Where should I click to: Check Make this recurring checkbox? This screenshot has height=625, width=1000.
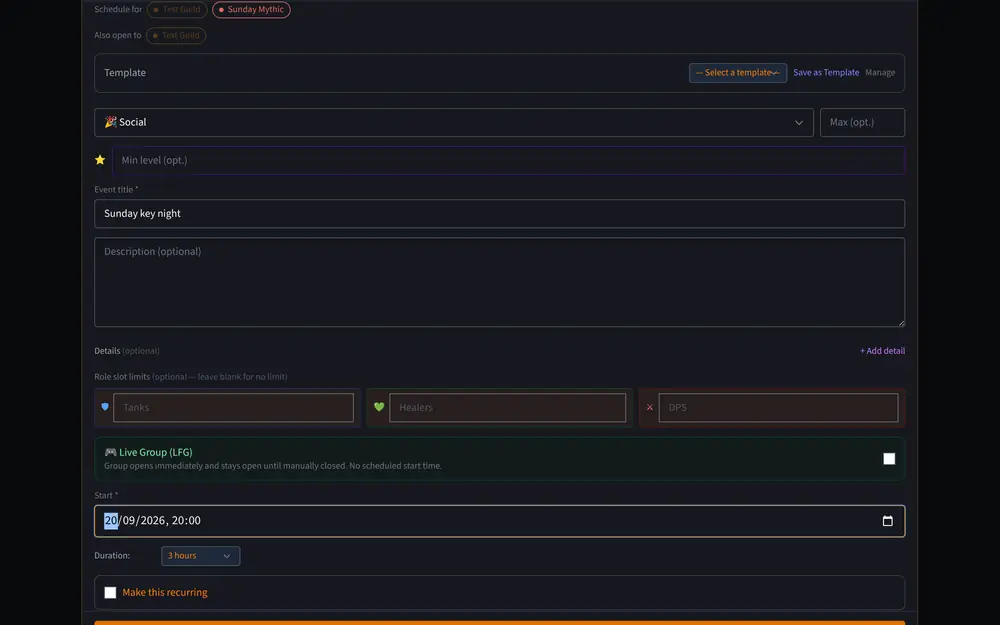click(110, 592)
